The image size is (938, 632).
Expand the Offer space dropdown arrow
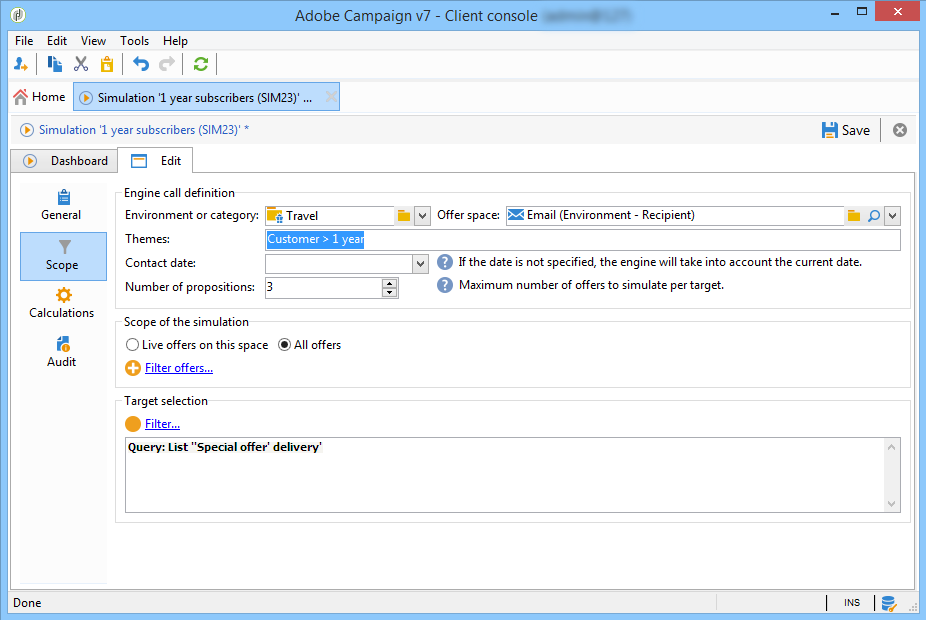(893, 216)
